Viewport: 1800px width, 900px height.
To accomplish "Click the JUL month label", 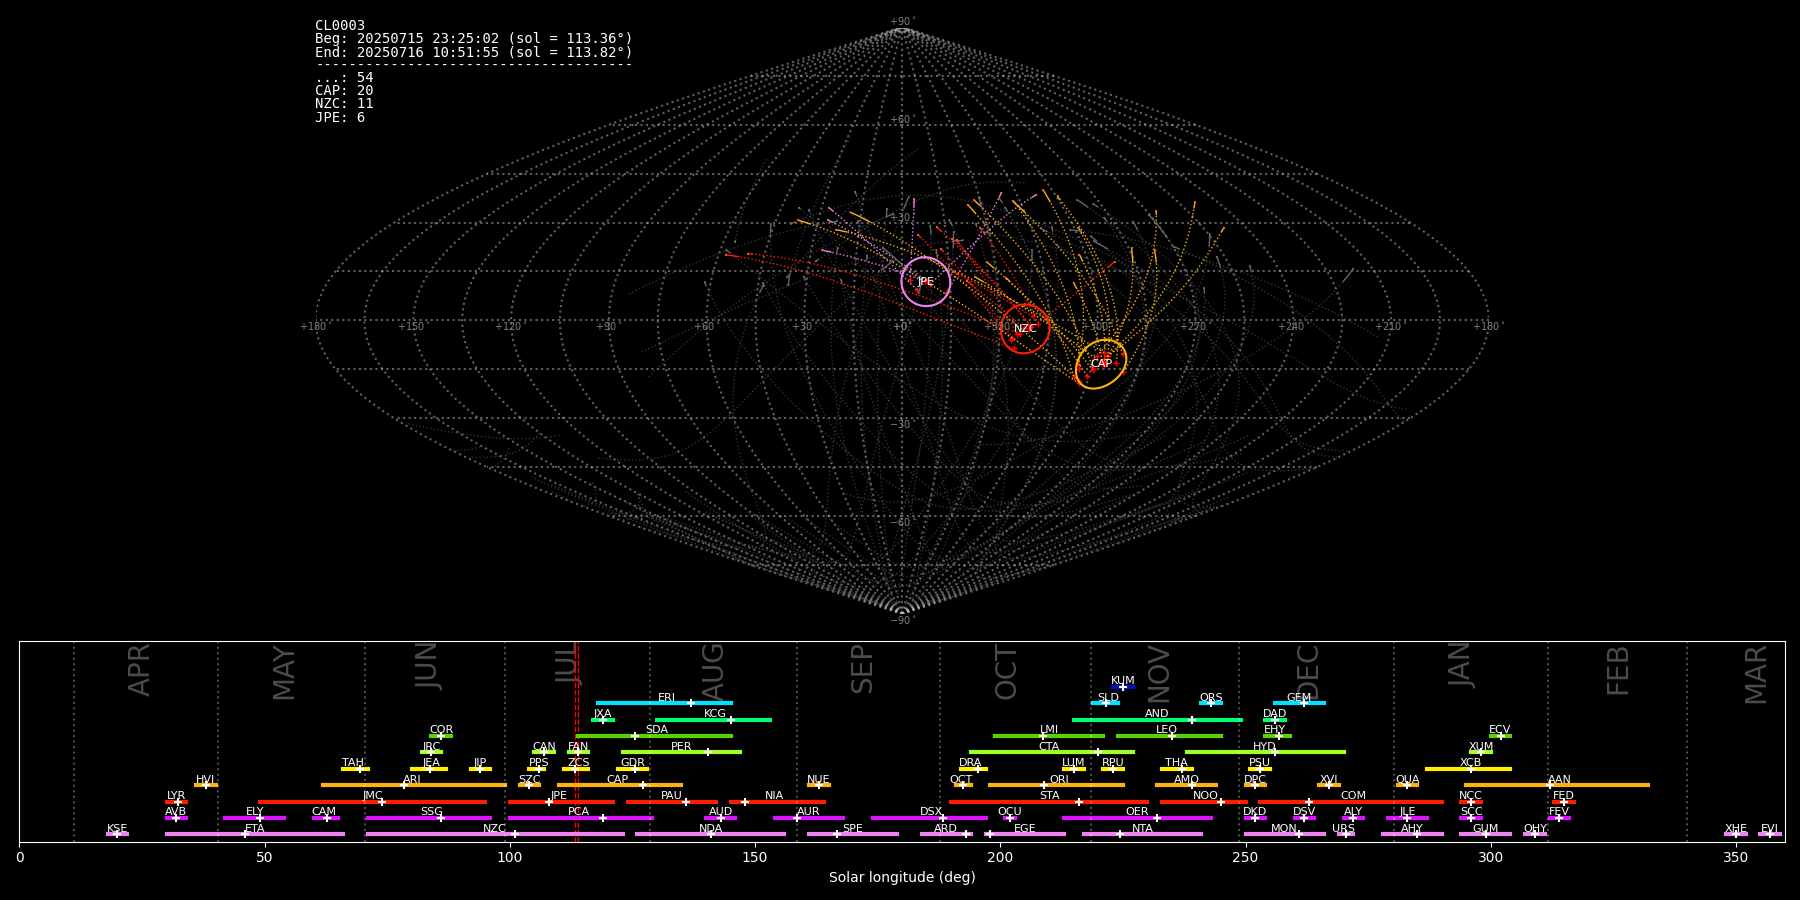I will 566,663.
